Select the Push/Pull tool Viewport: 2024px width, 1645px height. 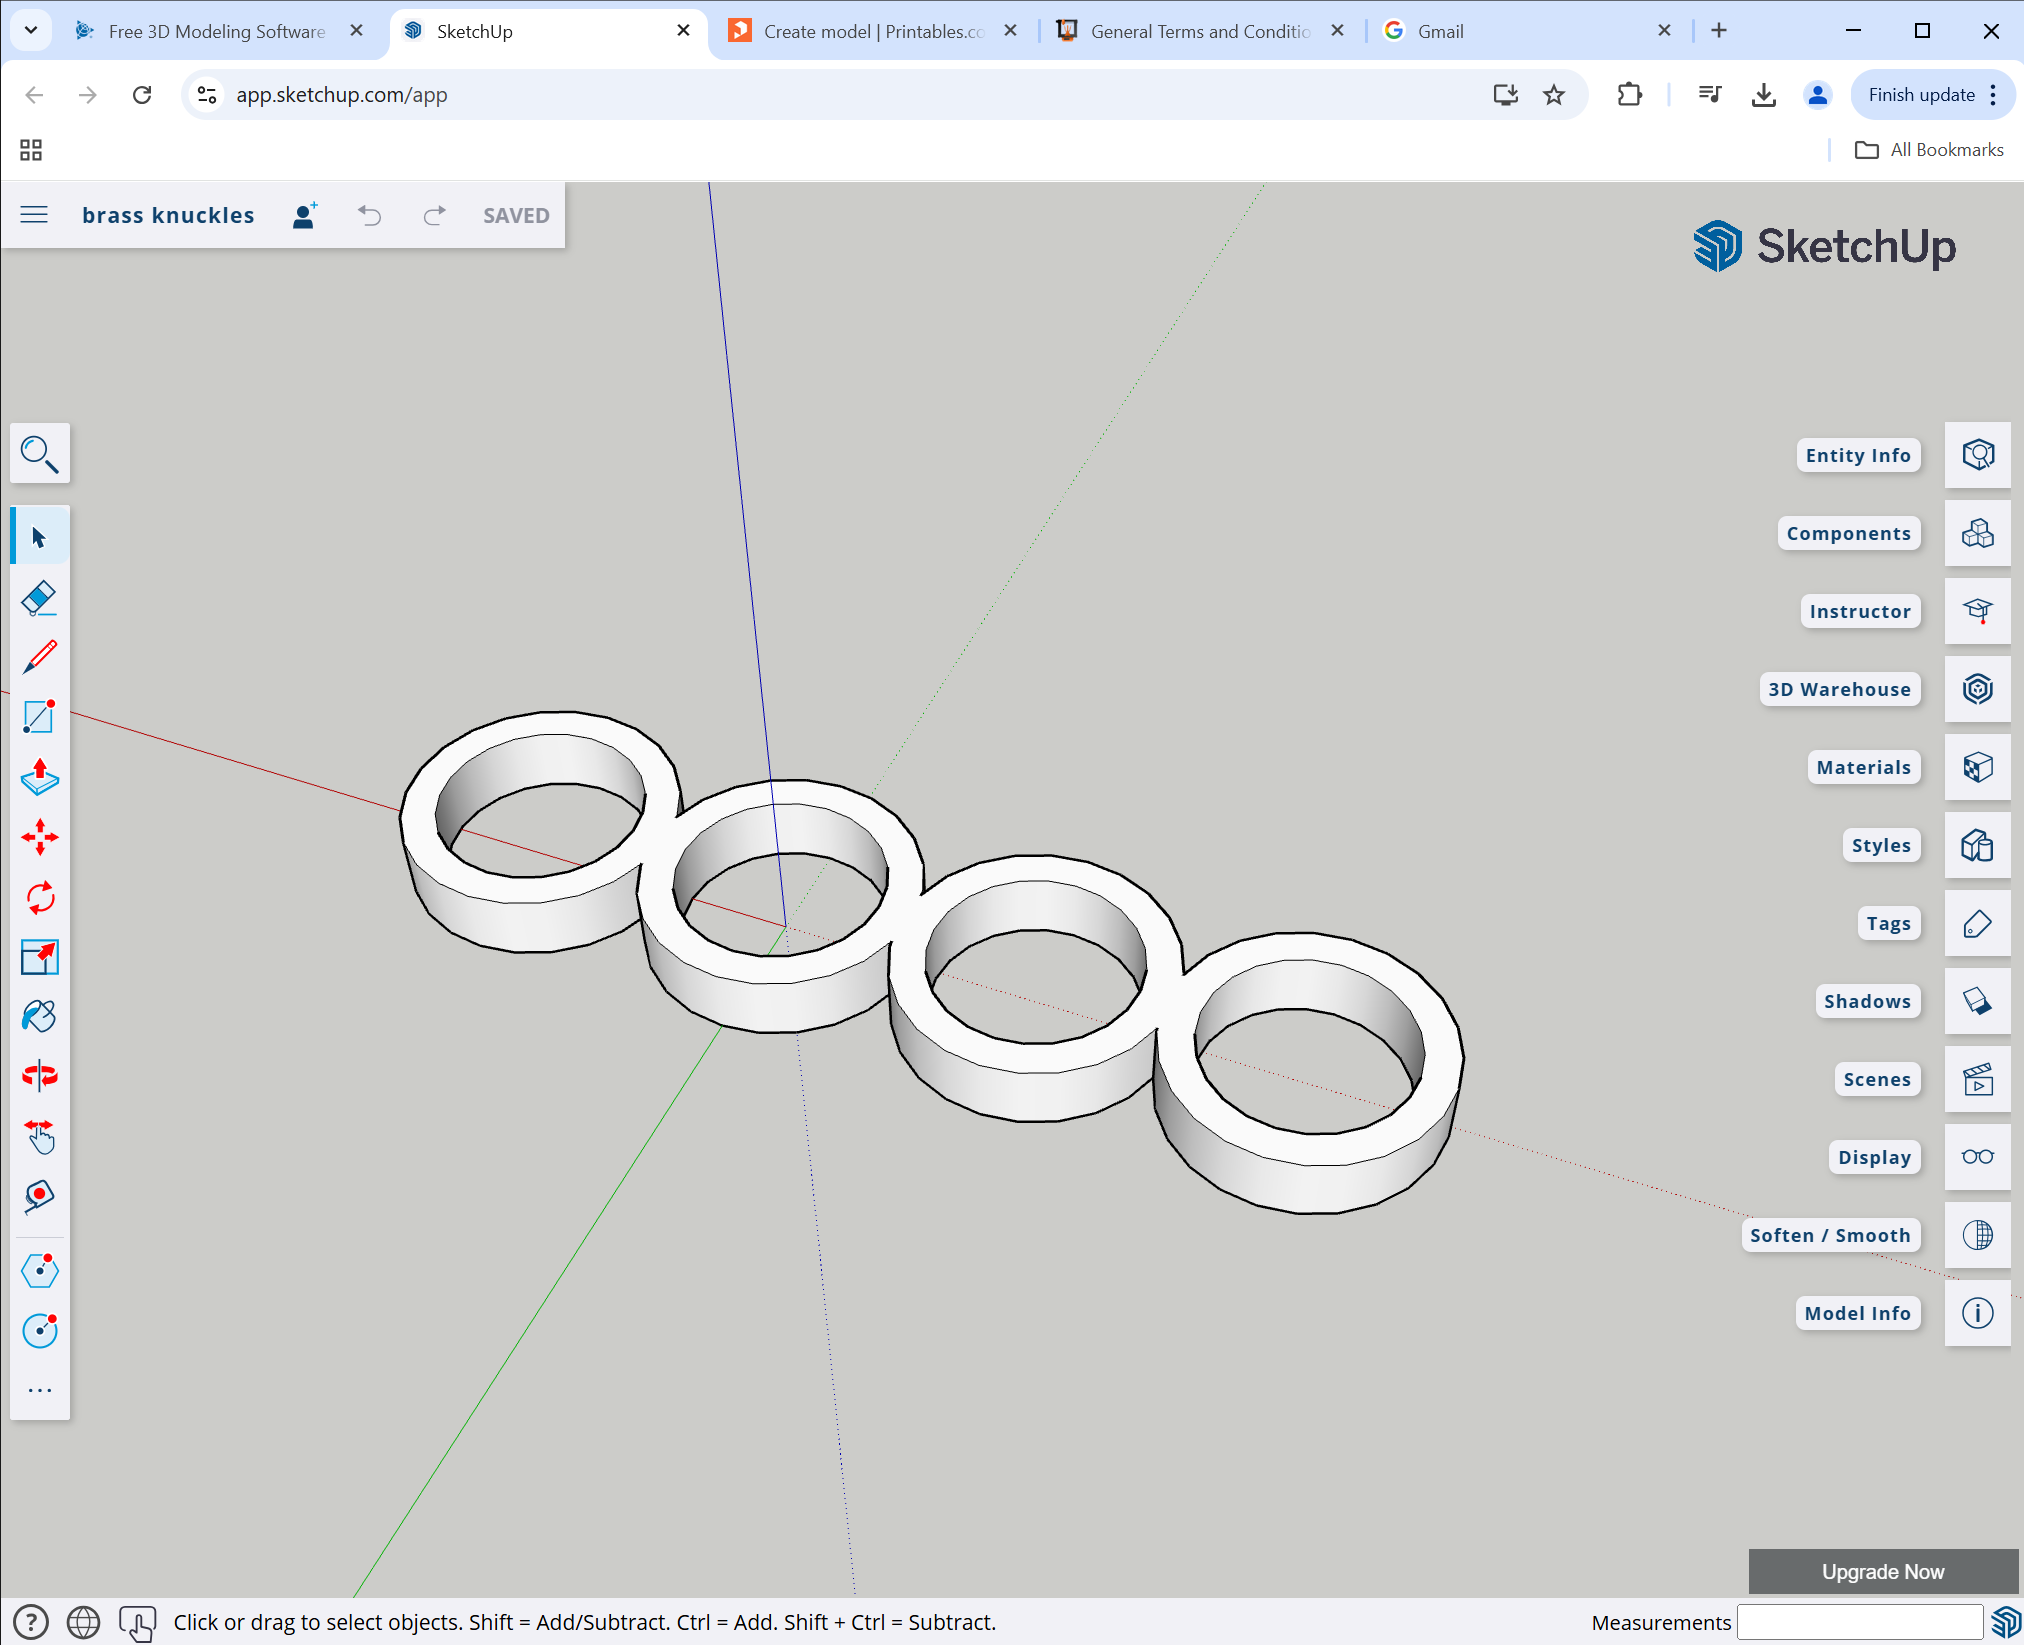pyautogui.click(x=40, y=777)
